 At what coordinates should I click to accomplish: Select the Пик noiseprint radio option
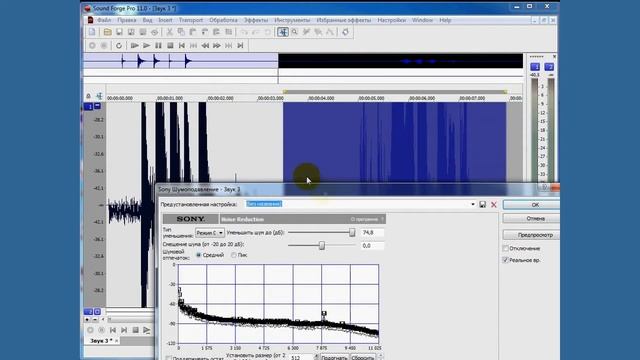233,255
